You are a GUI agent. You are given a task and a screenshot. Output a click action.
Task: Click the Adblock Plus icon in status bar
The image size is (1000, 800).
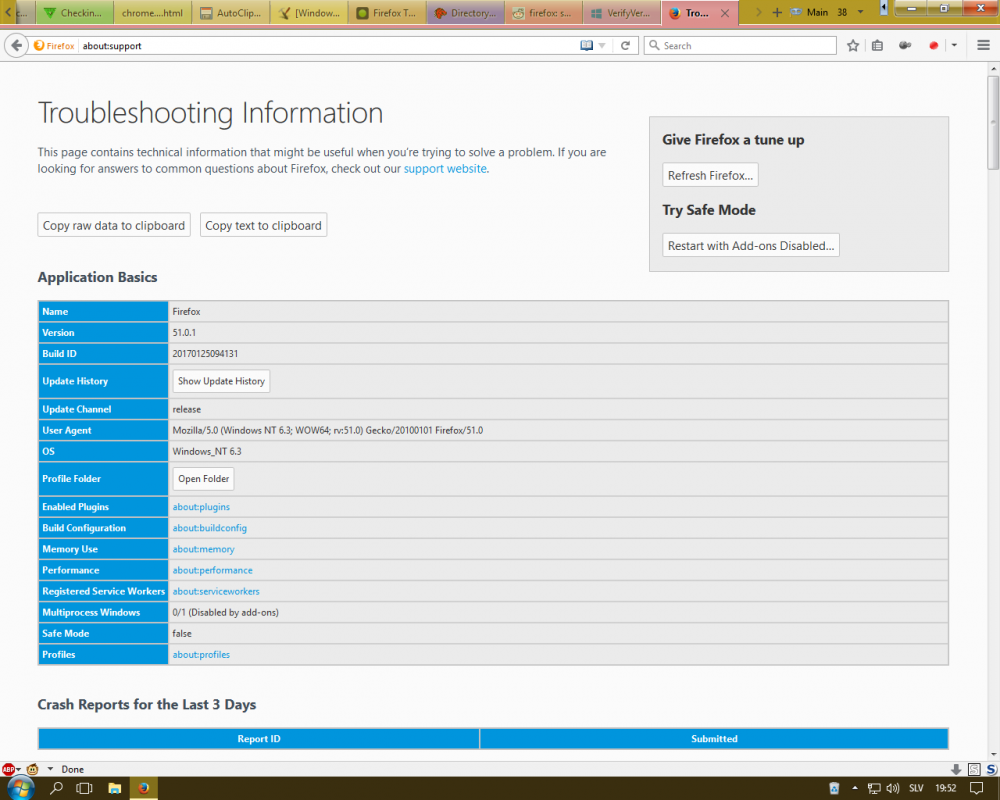(9, 769)
